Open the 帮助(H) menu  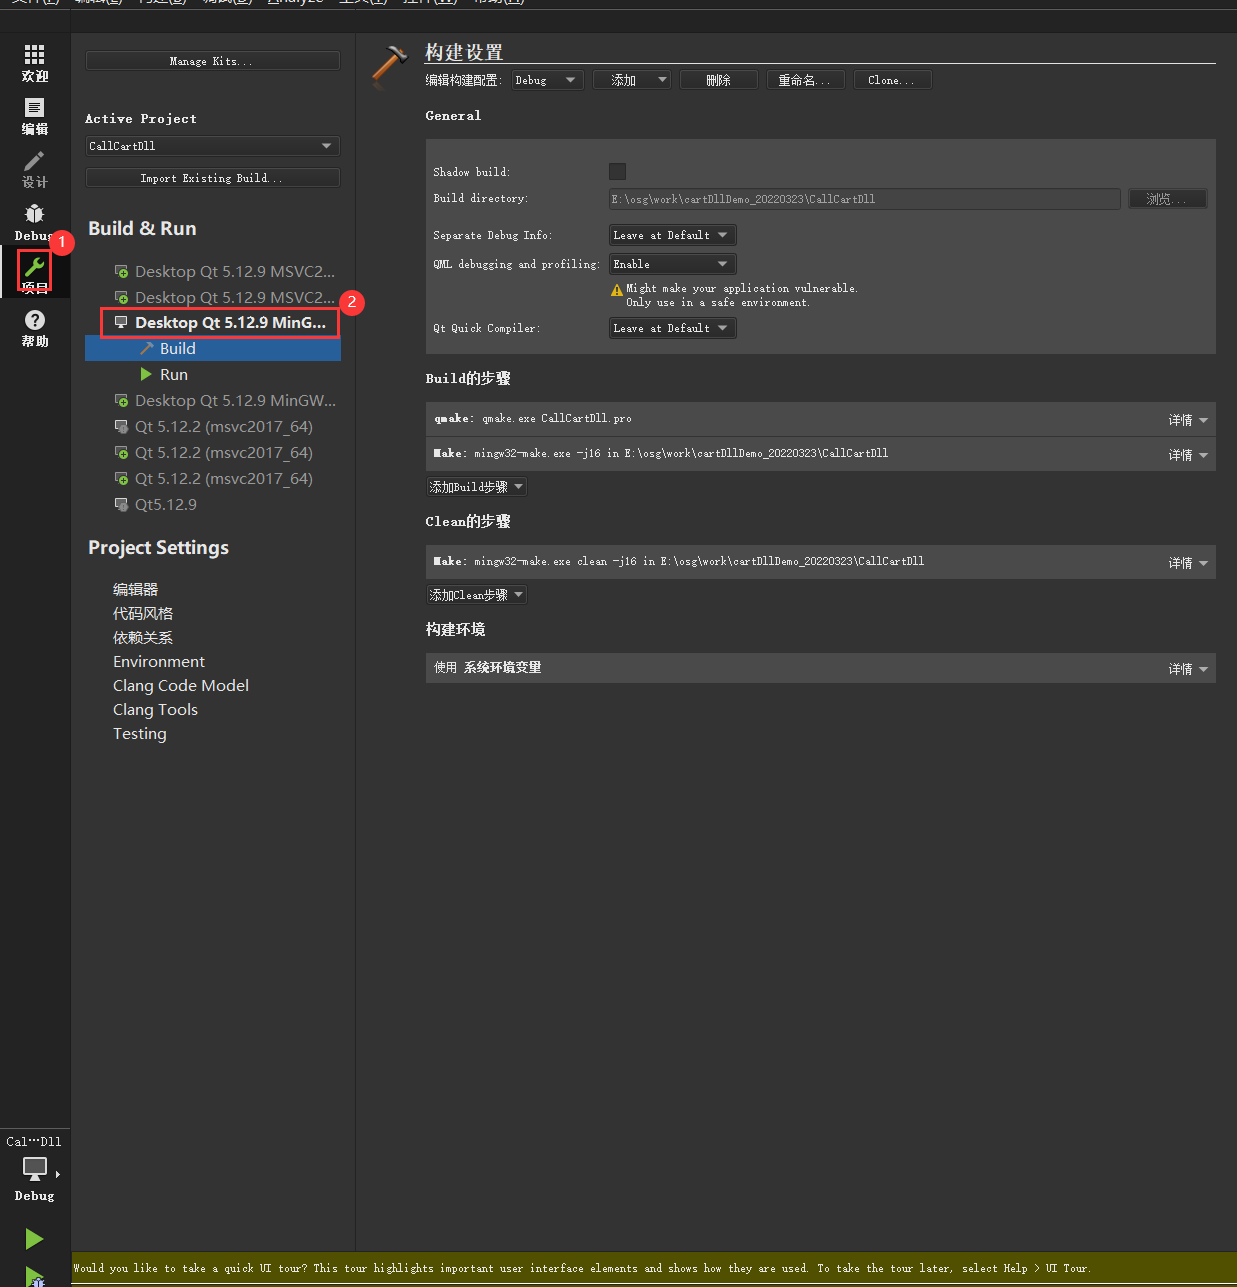pos(498,3)
